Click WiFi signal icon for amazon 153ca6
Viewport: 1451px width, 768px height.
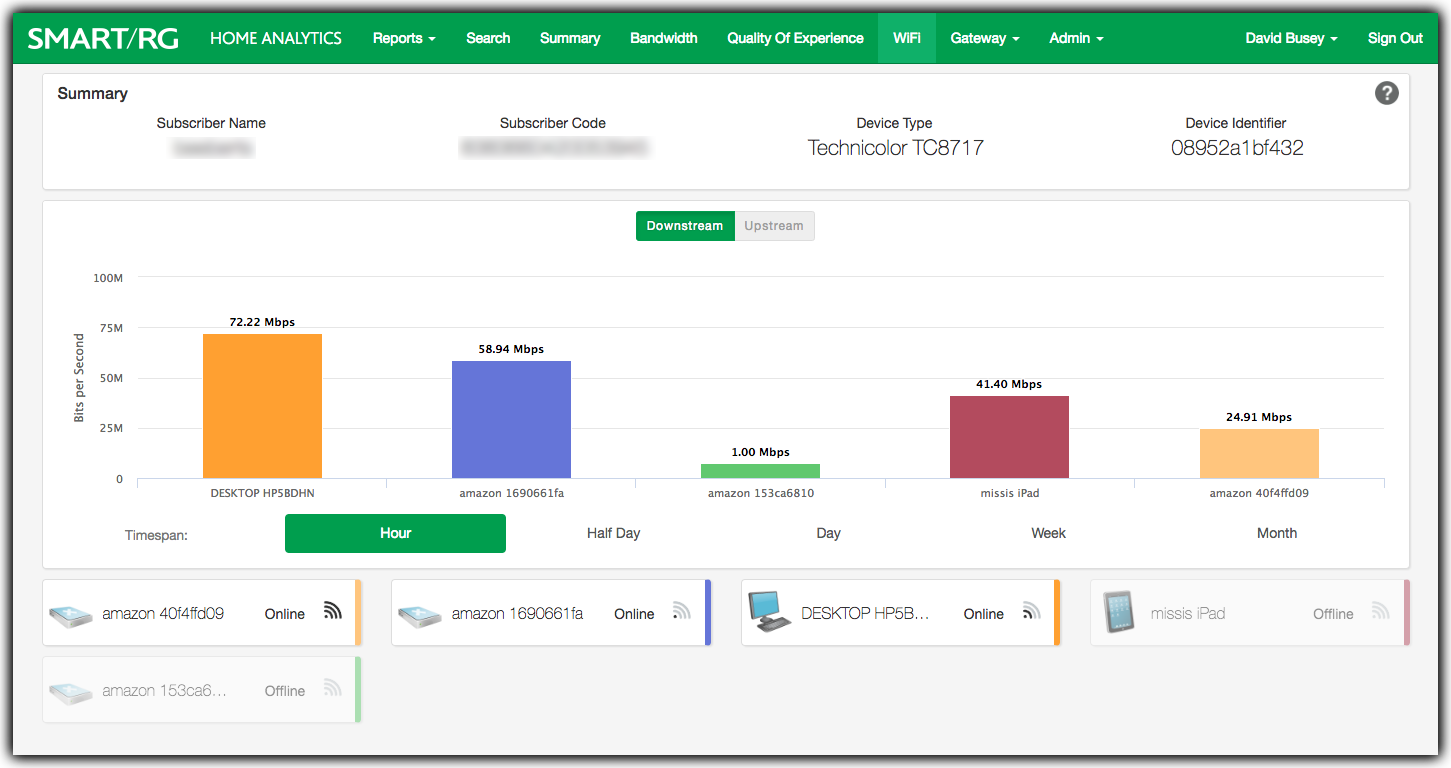point(333,688)
